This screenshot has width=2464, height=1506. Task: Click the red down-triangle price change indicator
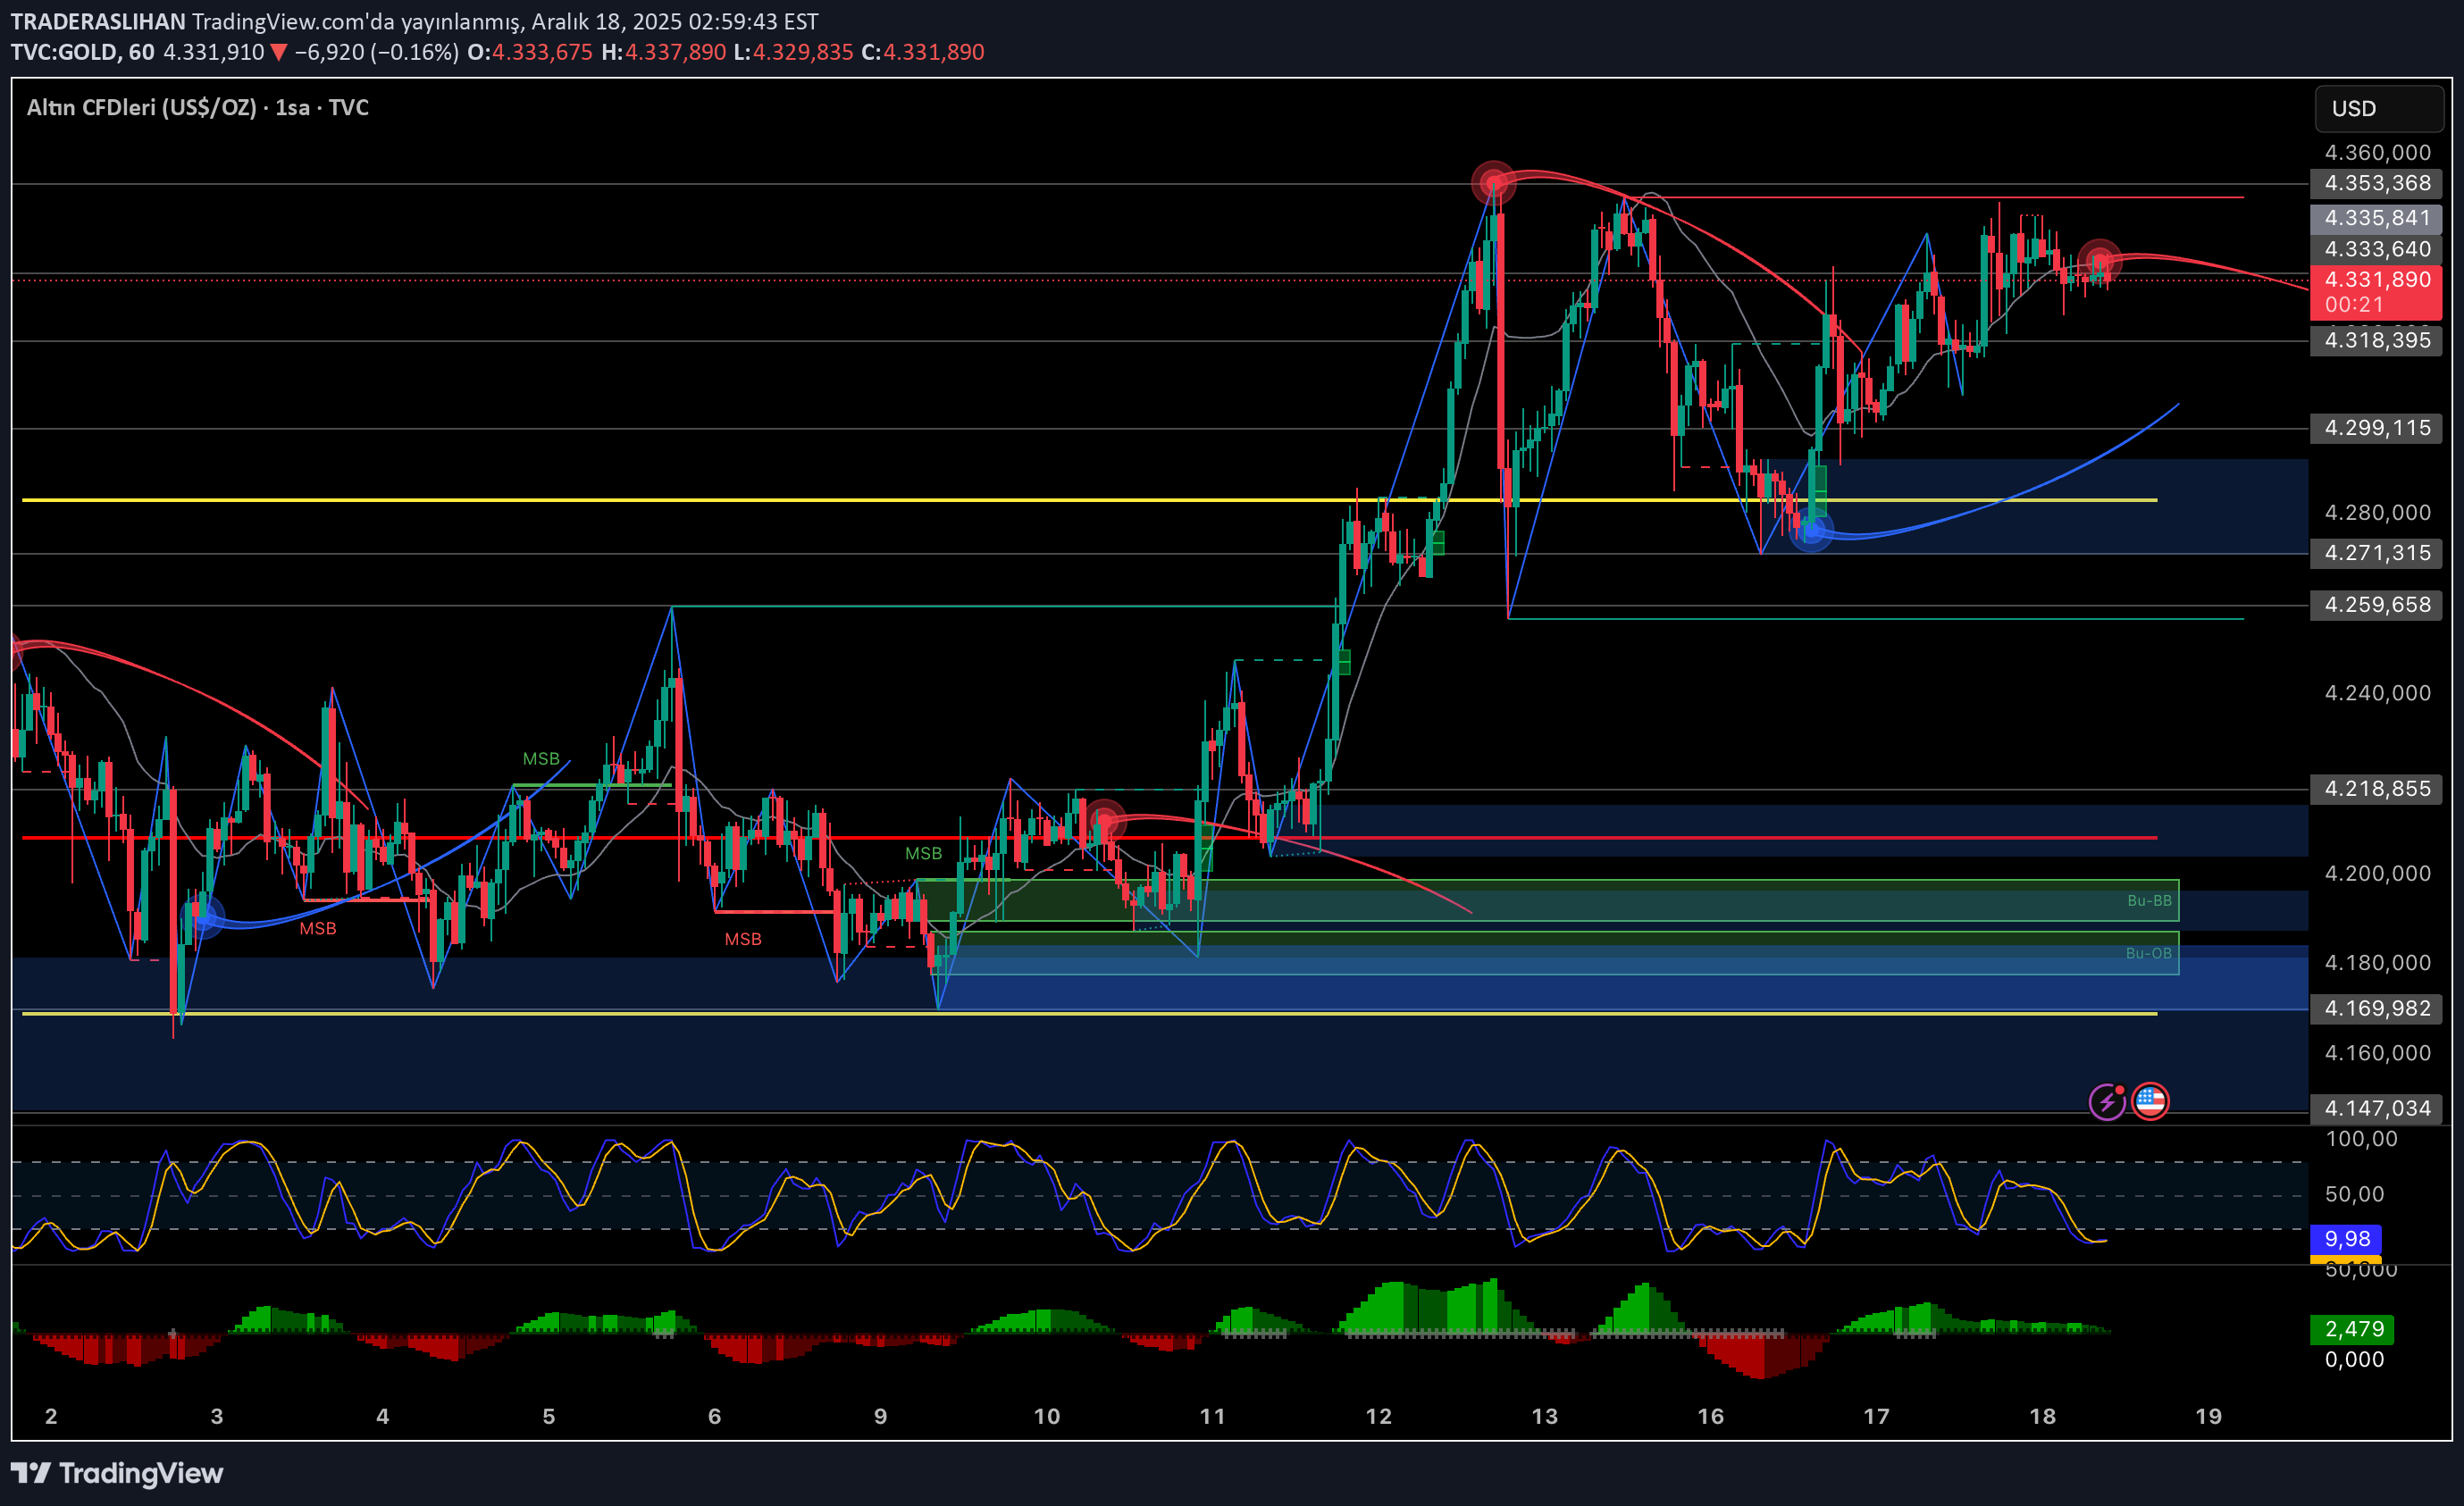click(279, 52)
